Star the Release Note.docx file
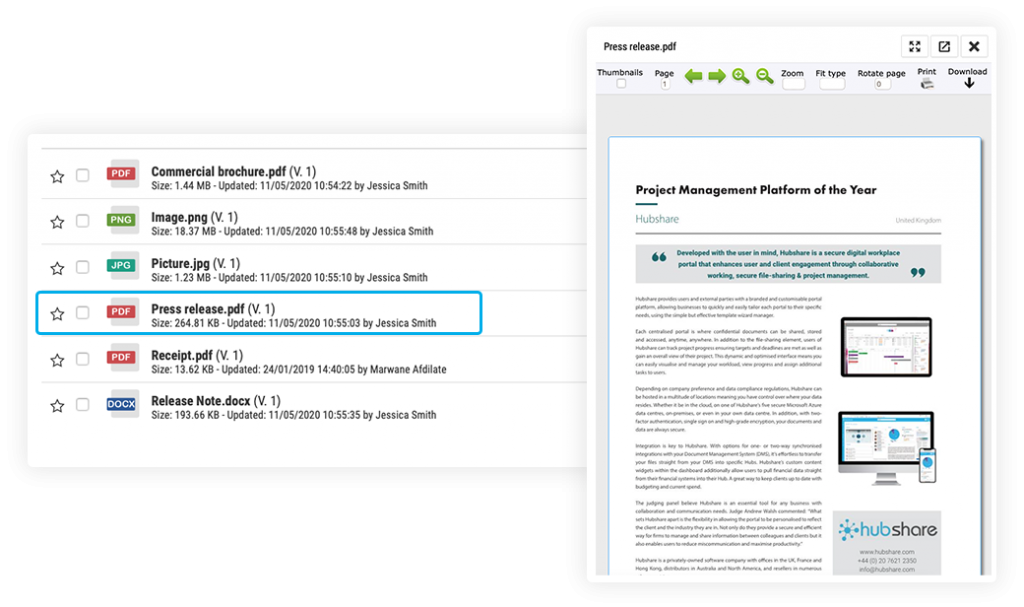This screenshot has height=607, width=1024. [57, 406]
